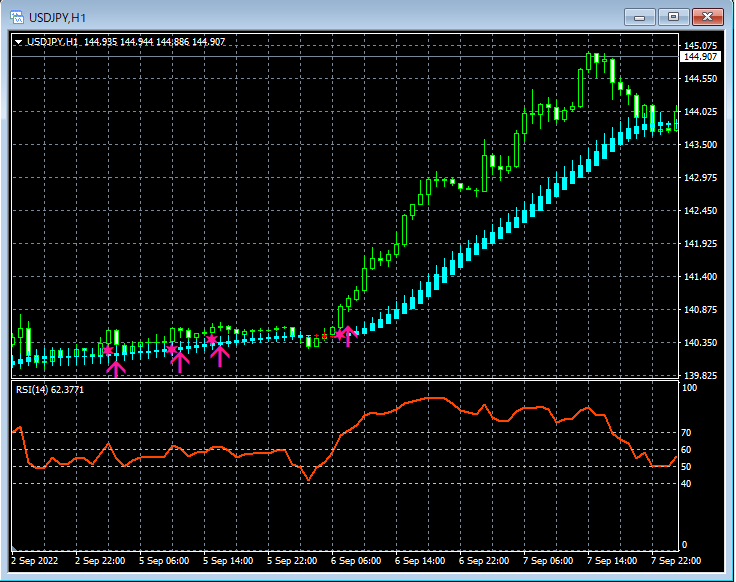Click the first pink arrow near 2 Sep 22:00
736x582 pixels.
tap(116, 369)
